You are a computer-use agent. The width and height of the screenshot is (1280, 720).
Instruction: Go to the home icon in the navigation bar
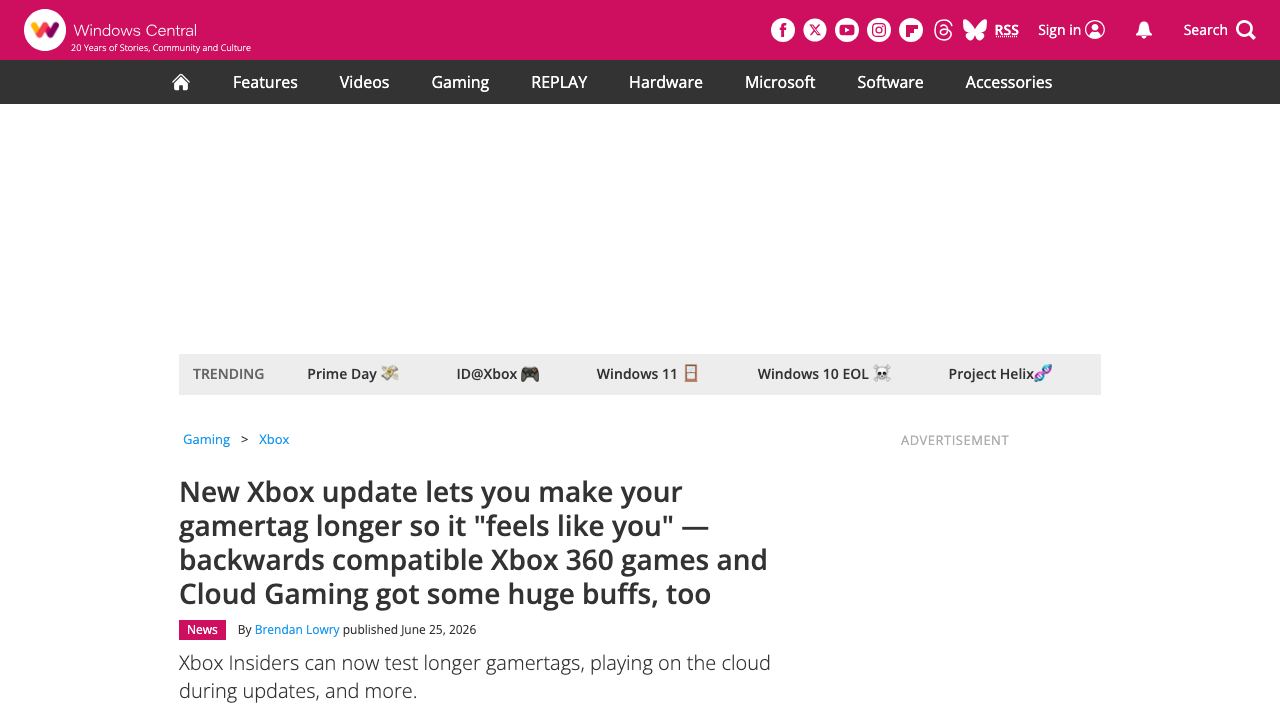(181, 82)
